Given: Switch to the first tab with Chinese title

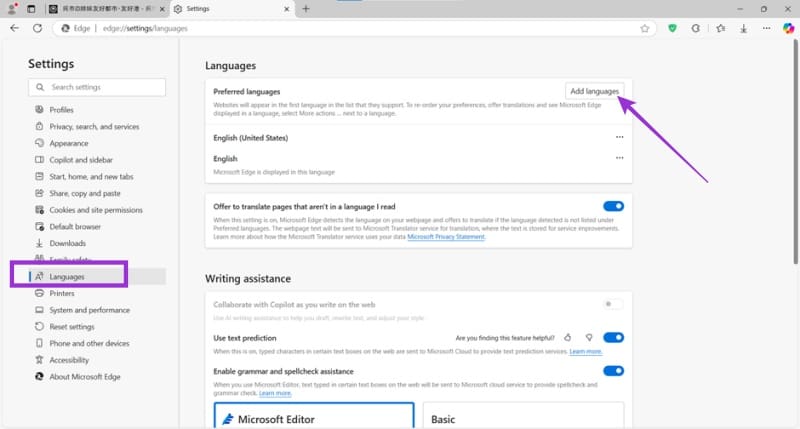Looking at the screenshot, I should click(x=107, y=9).
